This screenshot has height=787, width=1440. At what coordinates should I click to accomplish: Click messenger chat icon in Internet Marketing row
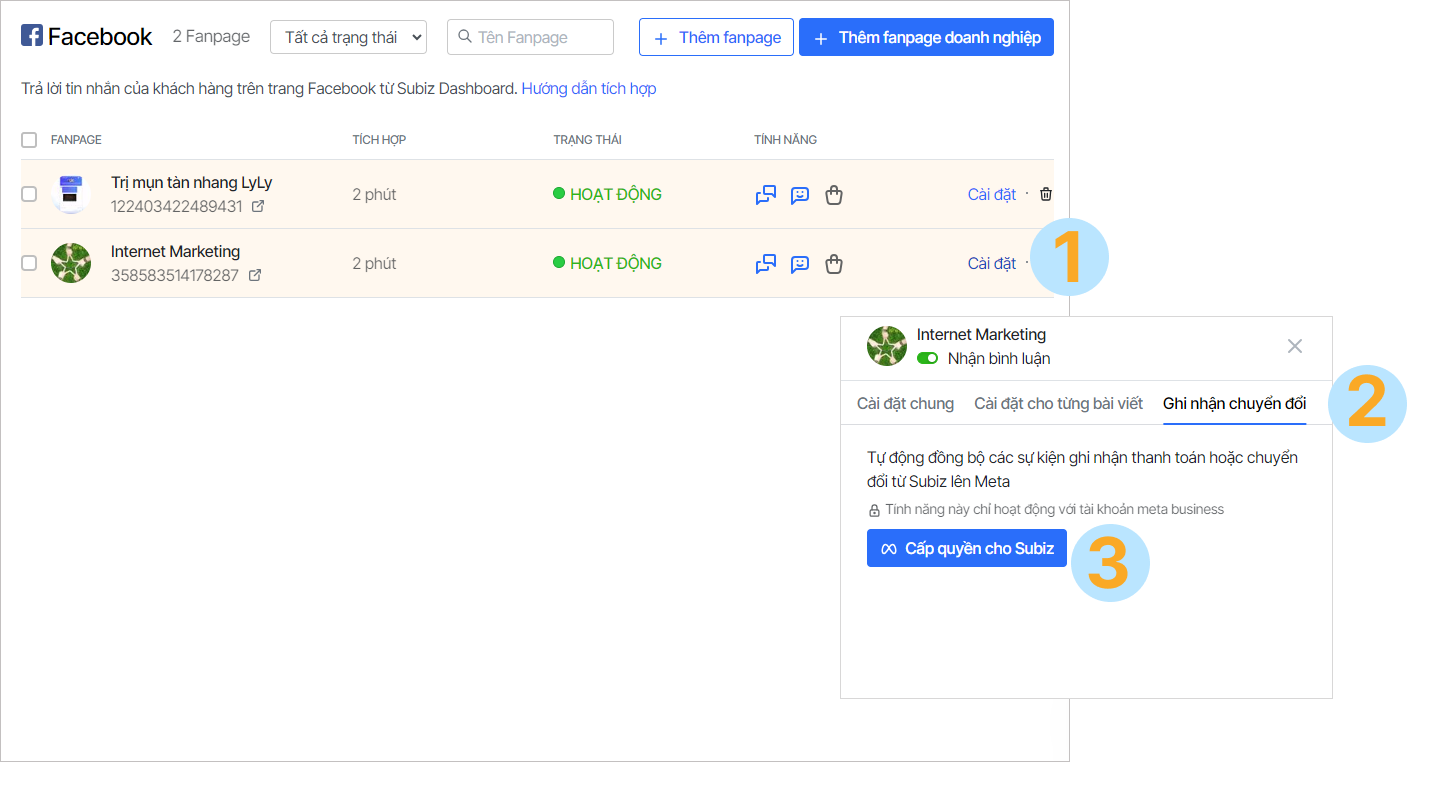[766, 264]
